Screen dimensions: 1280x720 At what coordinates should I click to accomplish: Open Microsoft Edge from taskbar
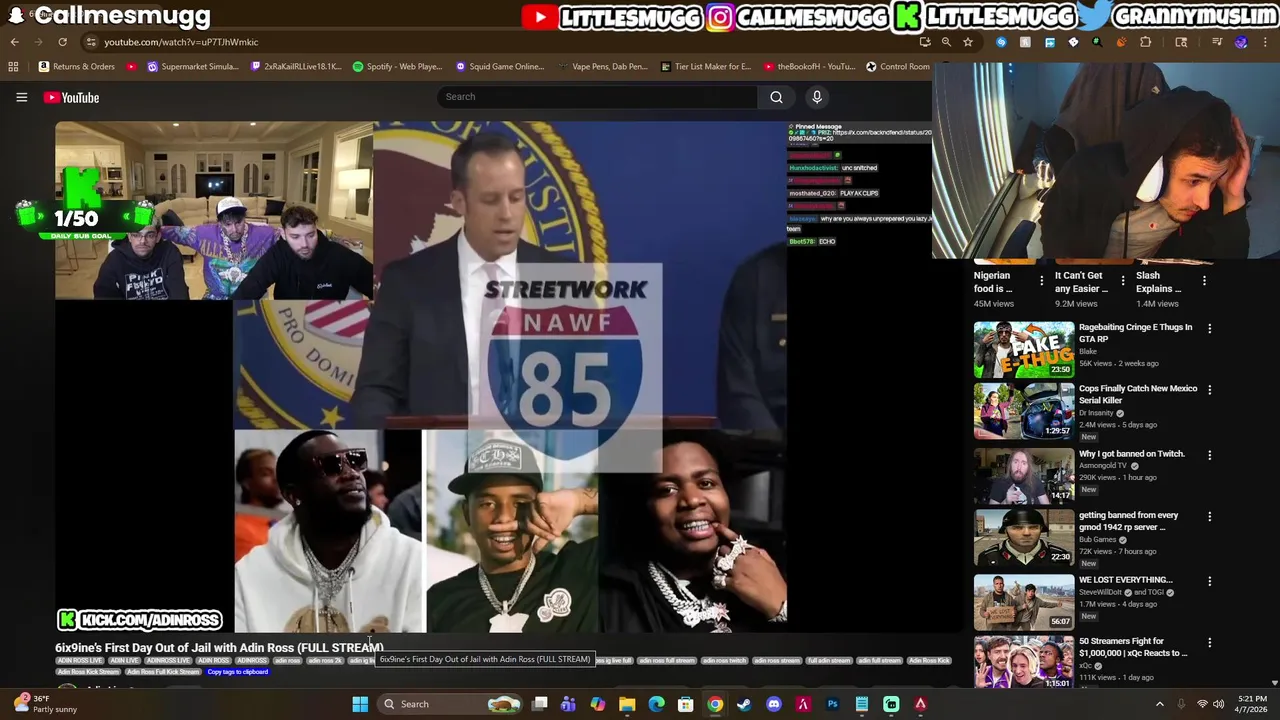(x=656, y=704)
